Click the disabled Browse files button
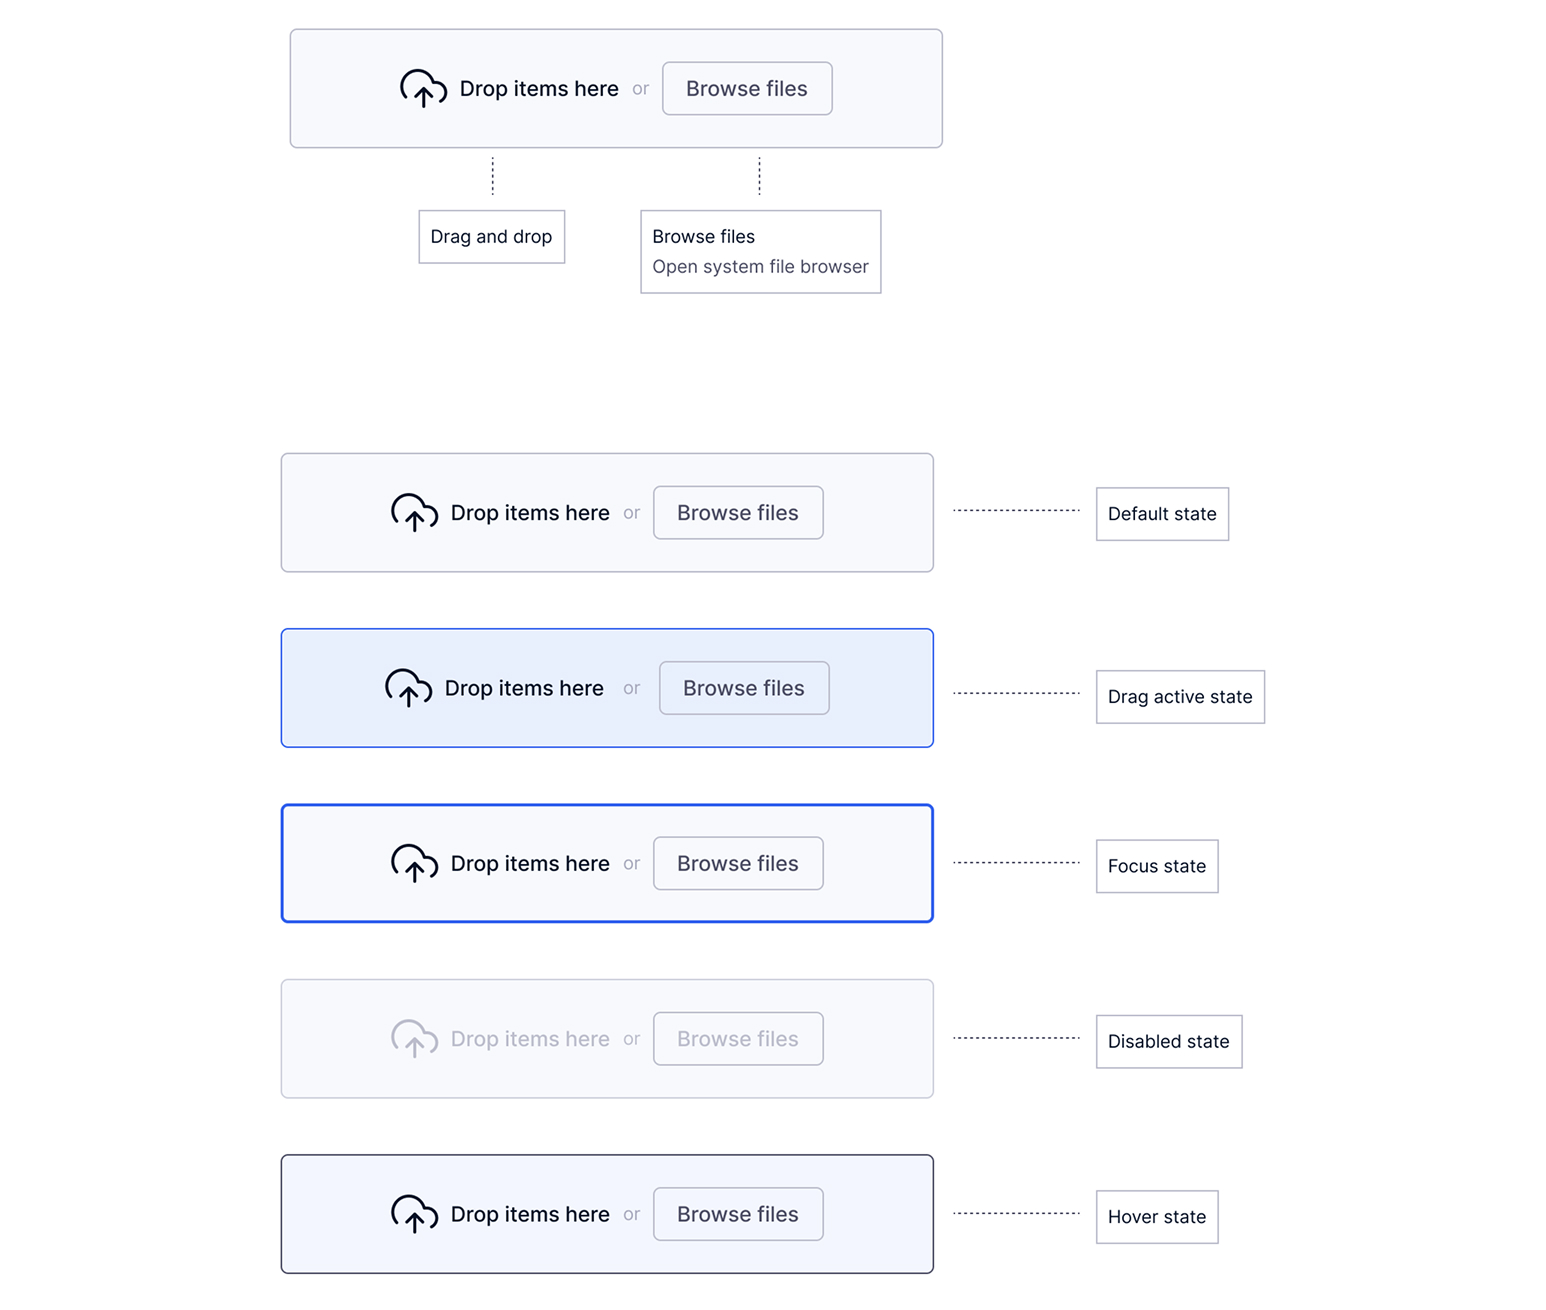 (738, 1039)
